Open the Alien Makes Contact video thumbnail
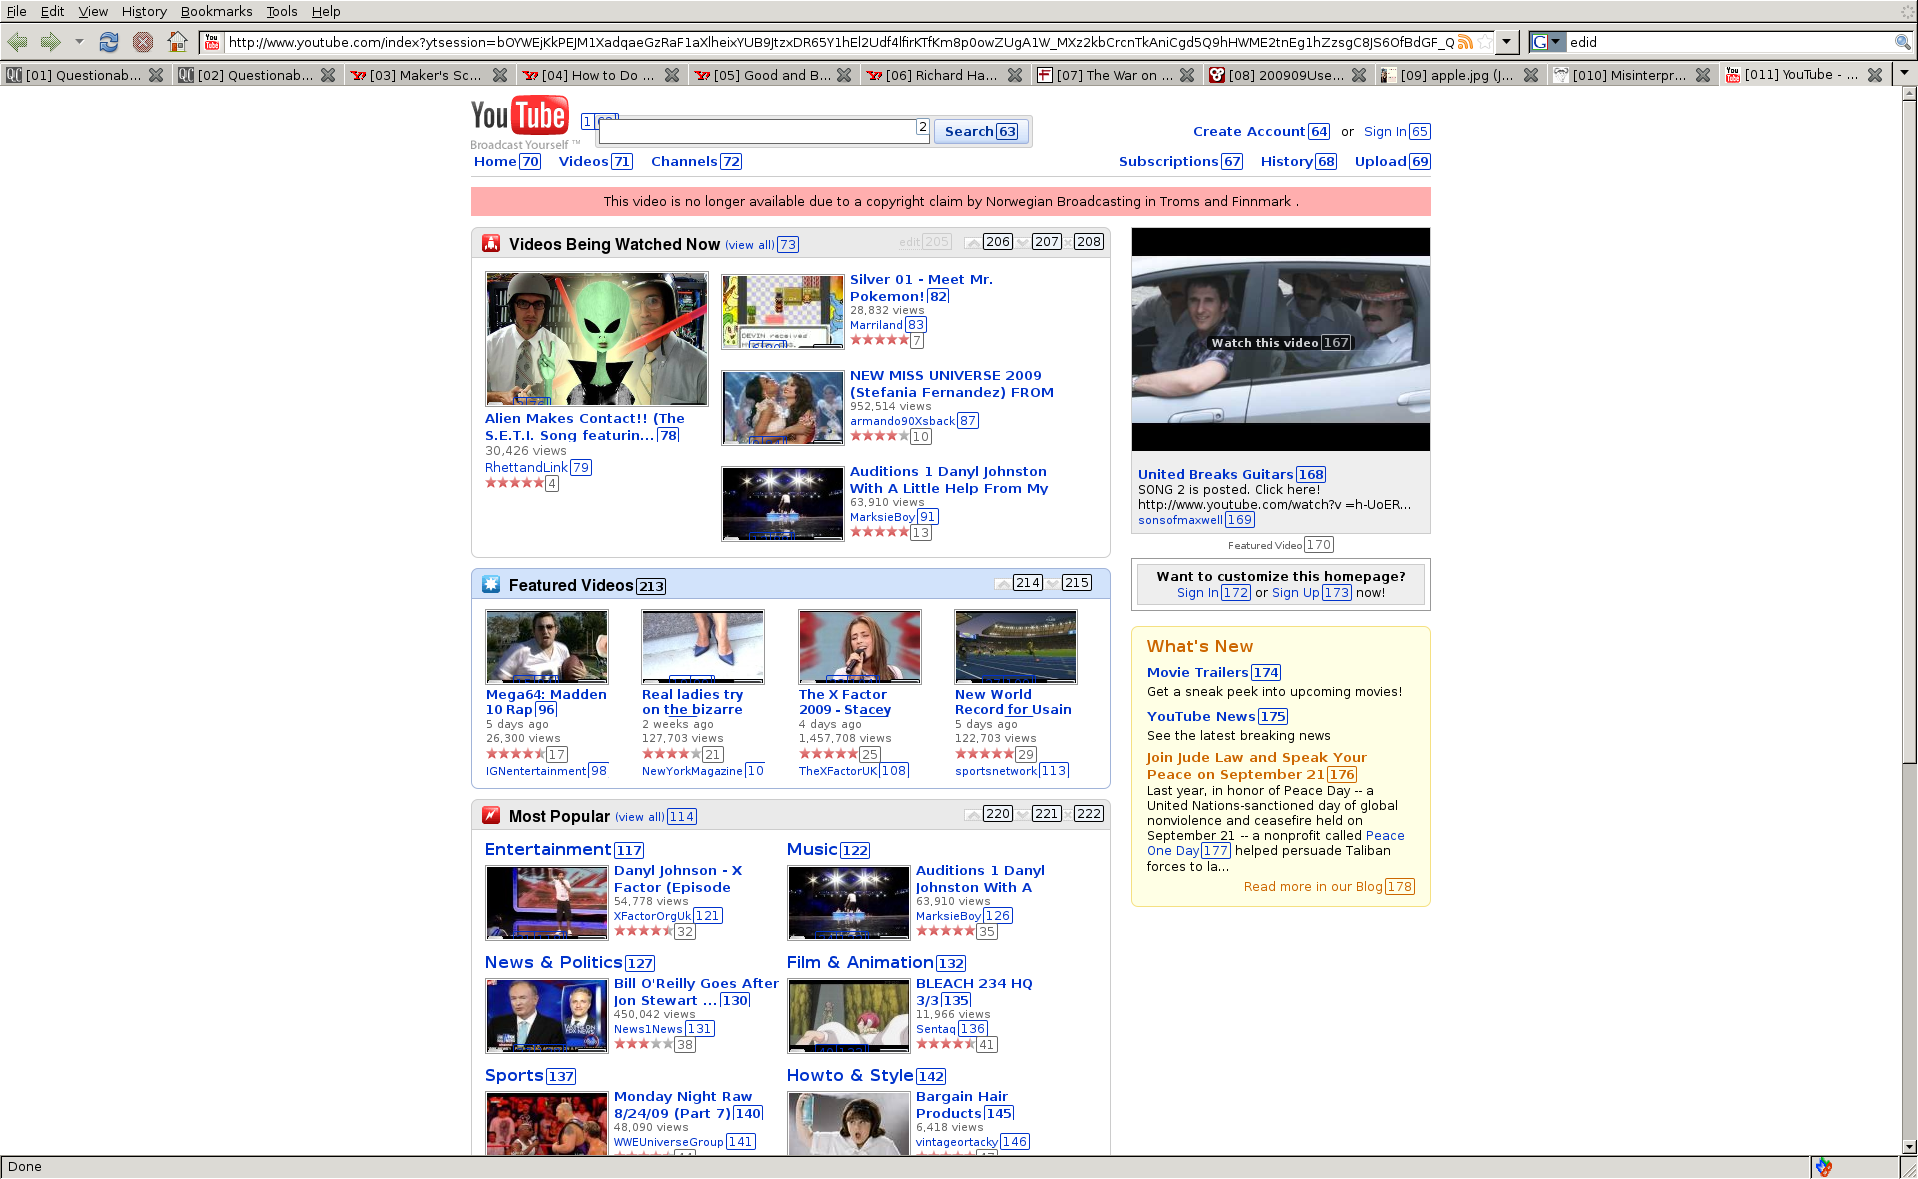The image size is (1918, 1179). [x=596, y=338]
